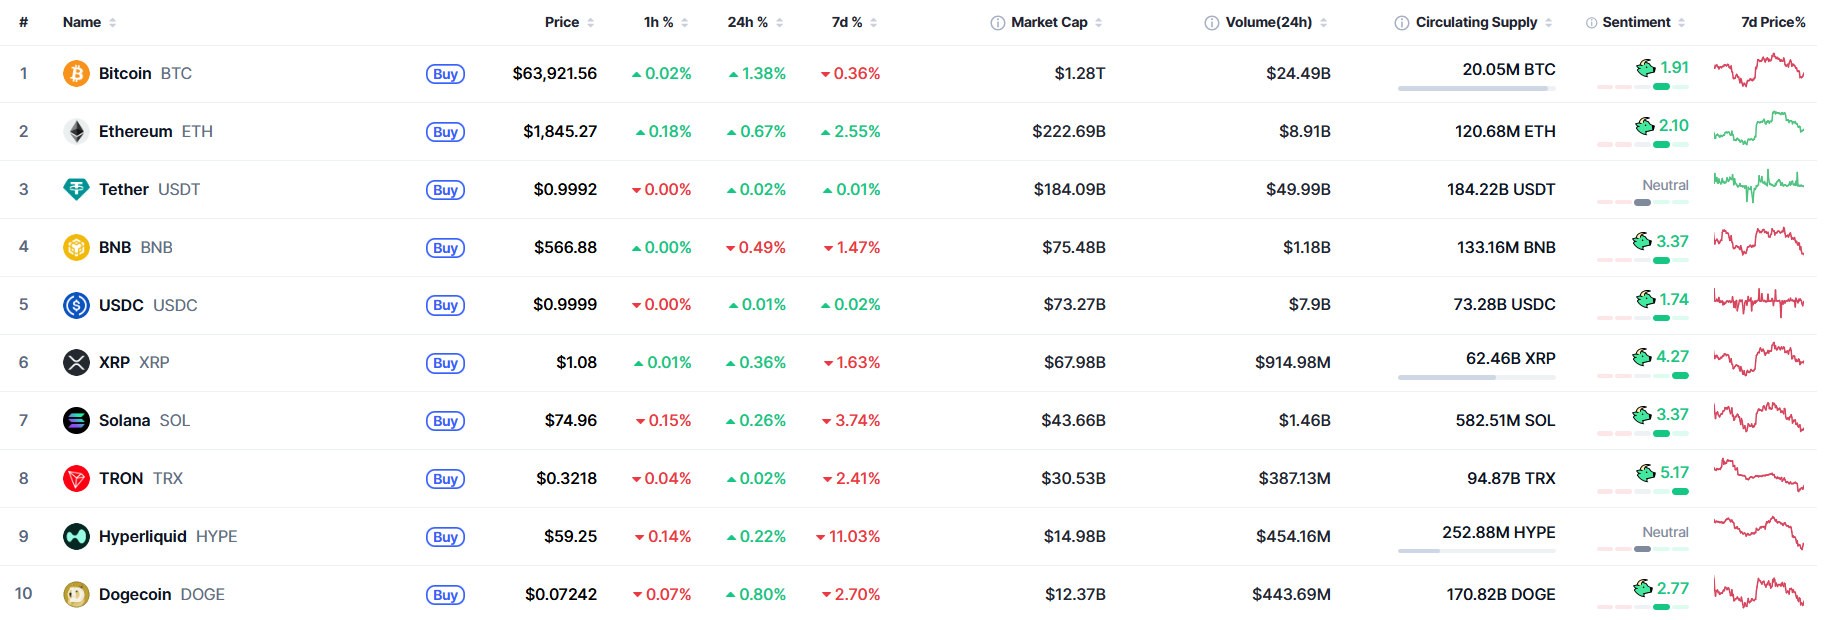Click the XRP circulating supply progress bar
The image size is (1828, 620).
[x=1476, y=378]
